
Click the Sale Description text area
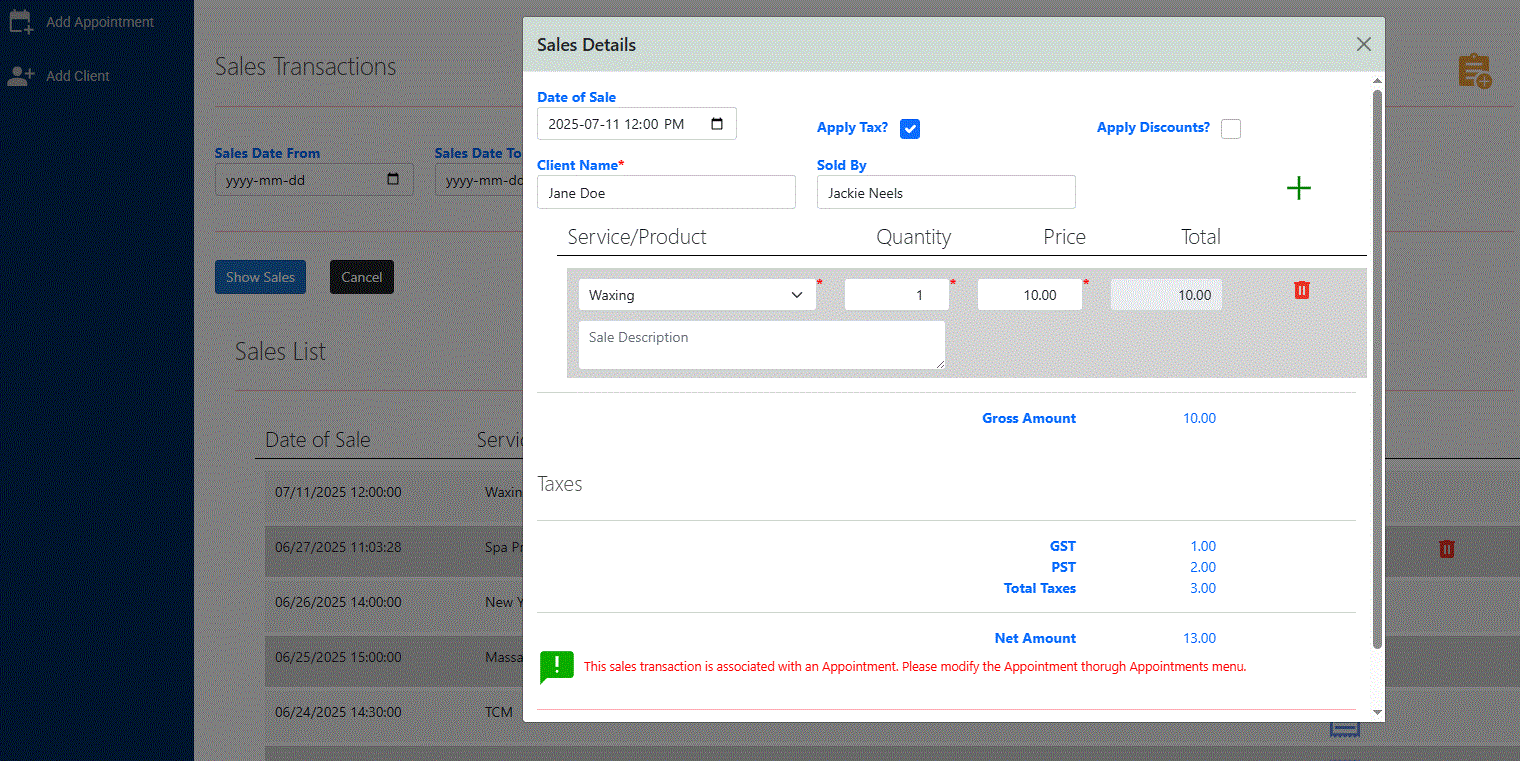tap(761, 345)
